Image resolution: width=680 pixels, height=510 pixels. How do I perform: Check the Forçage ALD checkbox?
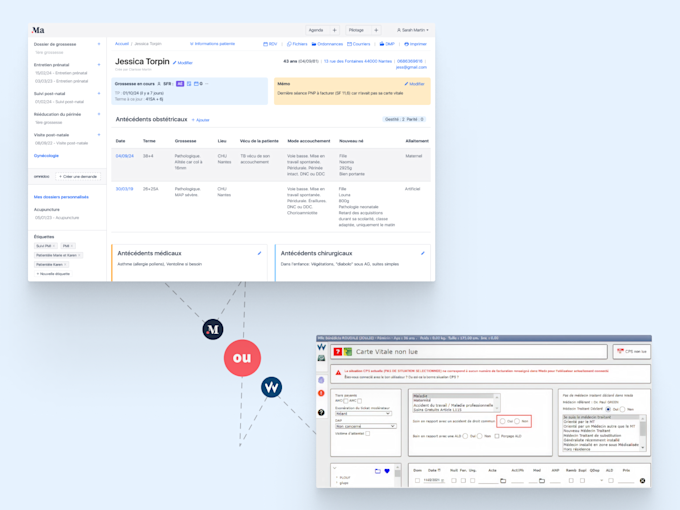tap(497, 436)
